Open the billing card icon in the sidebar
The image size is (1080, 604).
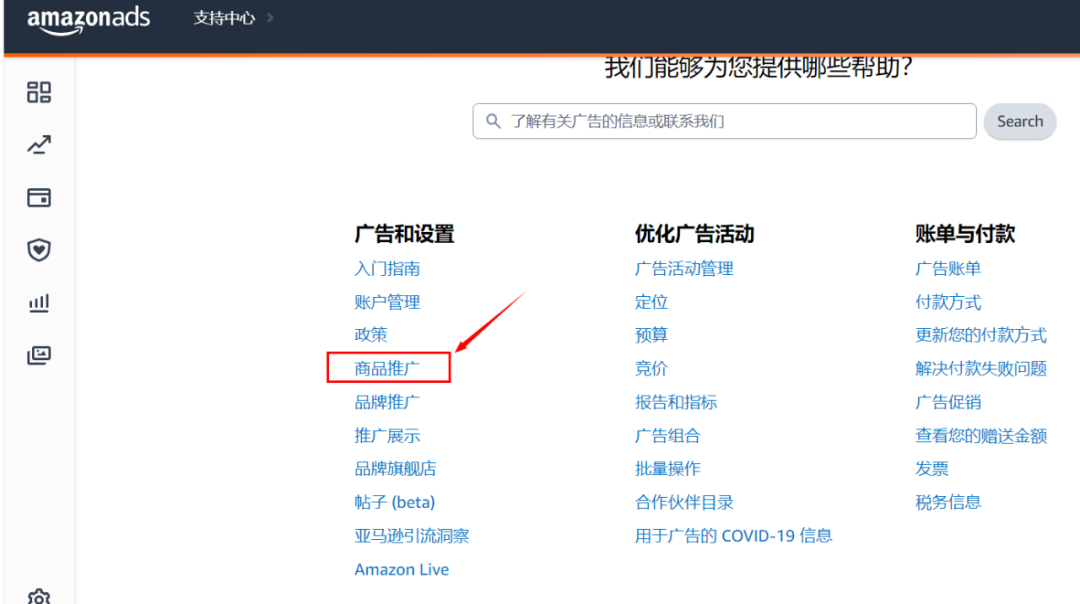pos(38,198)
